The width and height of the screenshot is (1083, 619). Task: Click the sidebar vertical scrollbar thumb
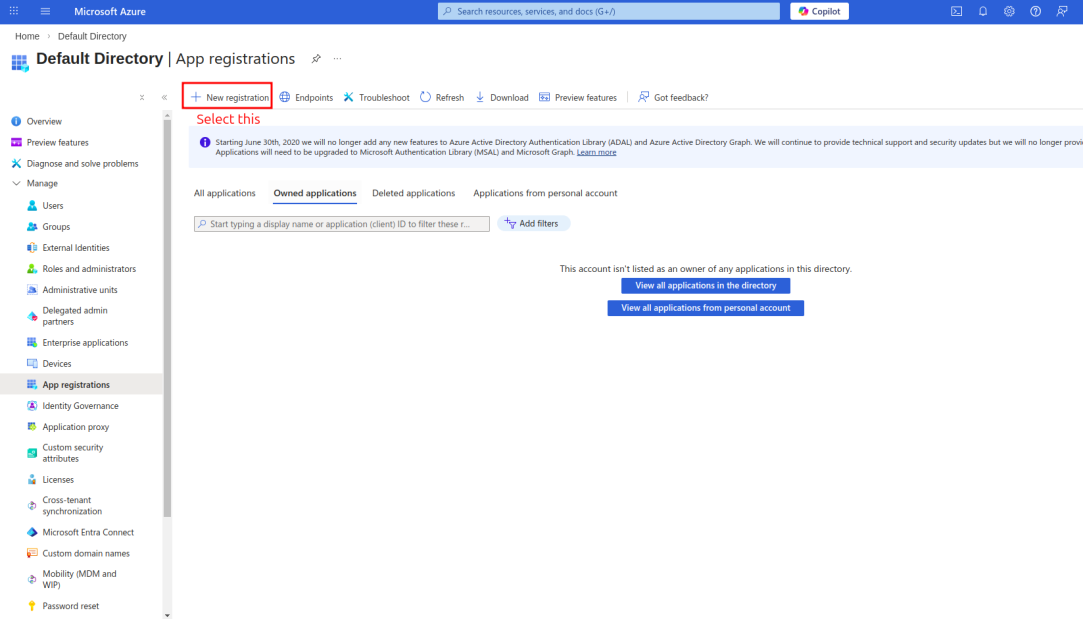point(167,318)
